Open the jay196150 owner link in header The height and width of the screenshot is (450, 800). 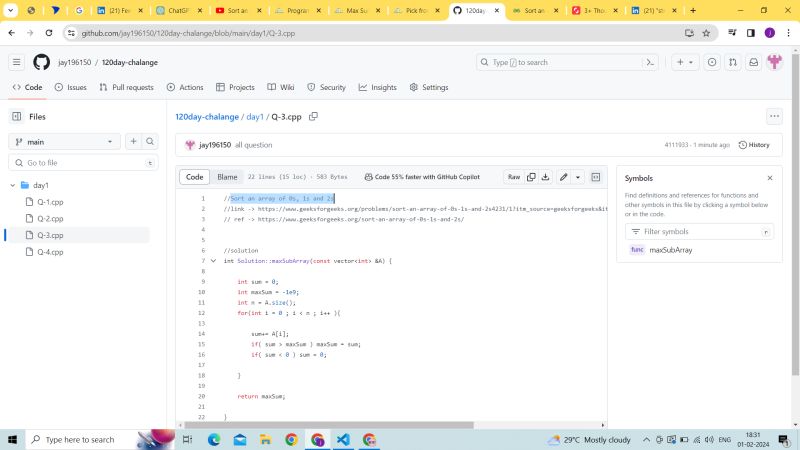(x=74, y=62)
